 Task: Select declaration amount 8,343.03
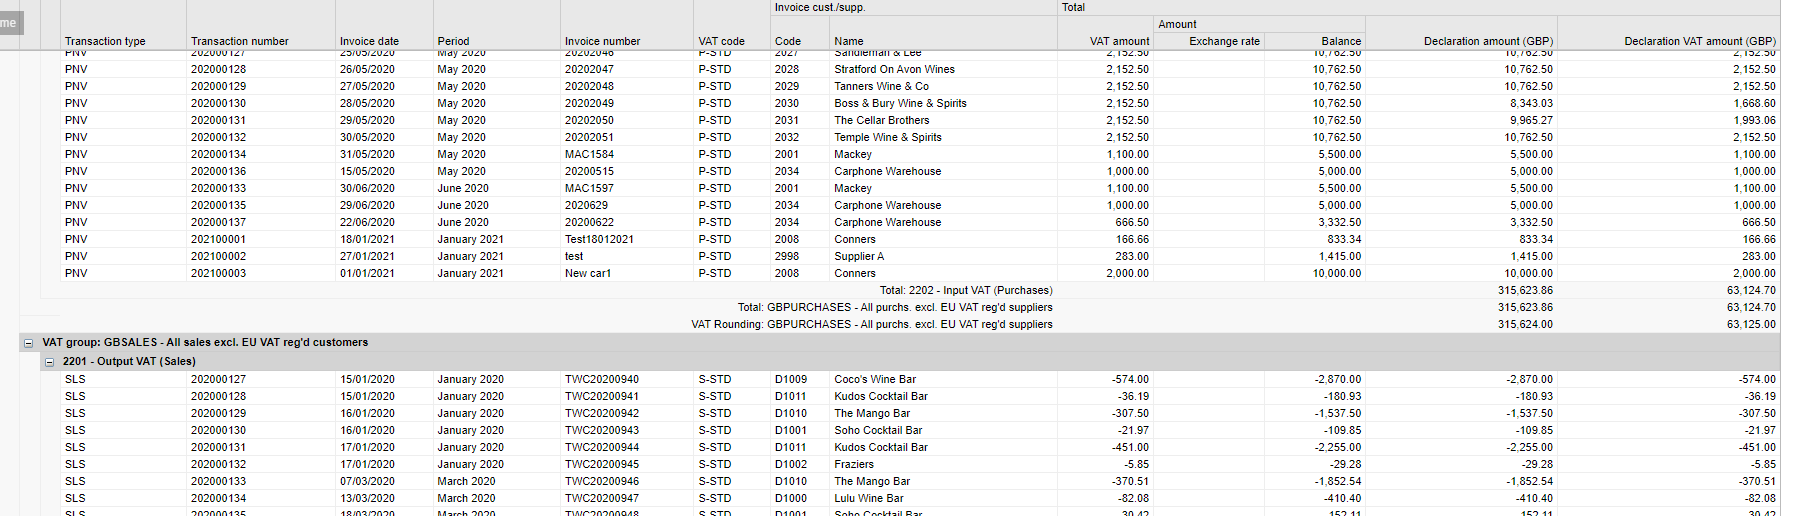[1531, 103]
